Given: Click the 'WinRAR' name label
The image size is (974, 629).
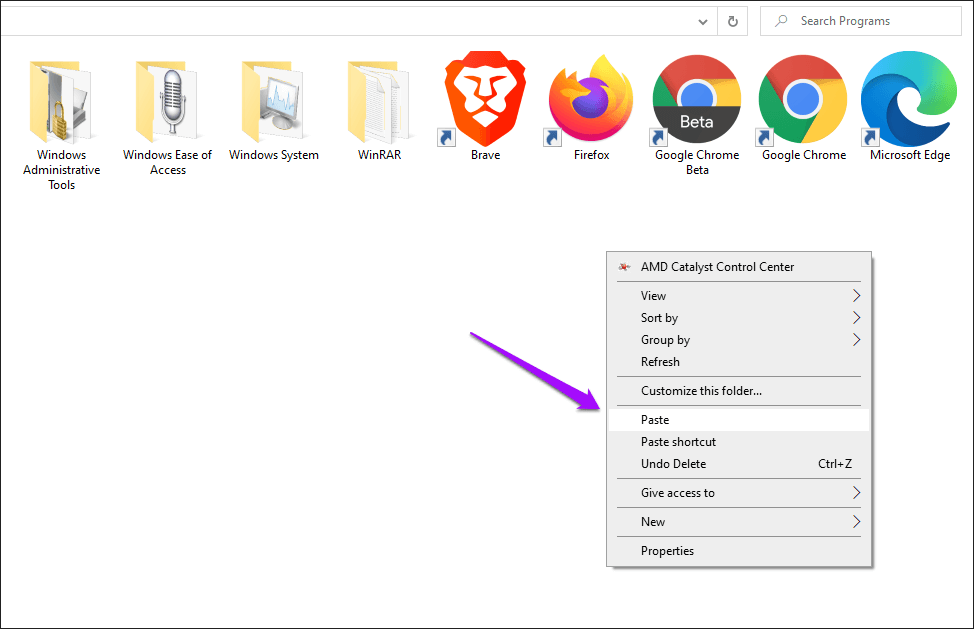Looking at the screenshot, I should coord(379,155).
